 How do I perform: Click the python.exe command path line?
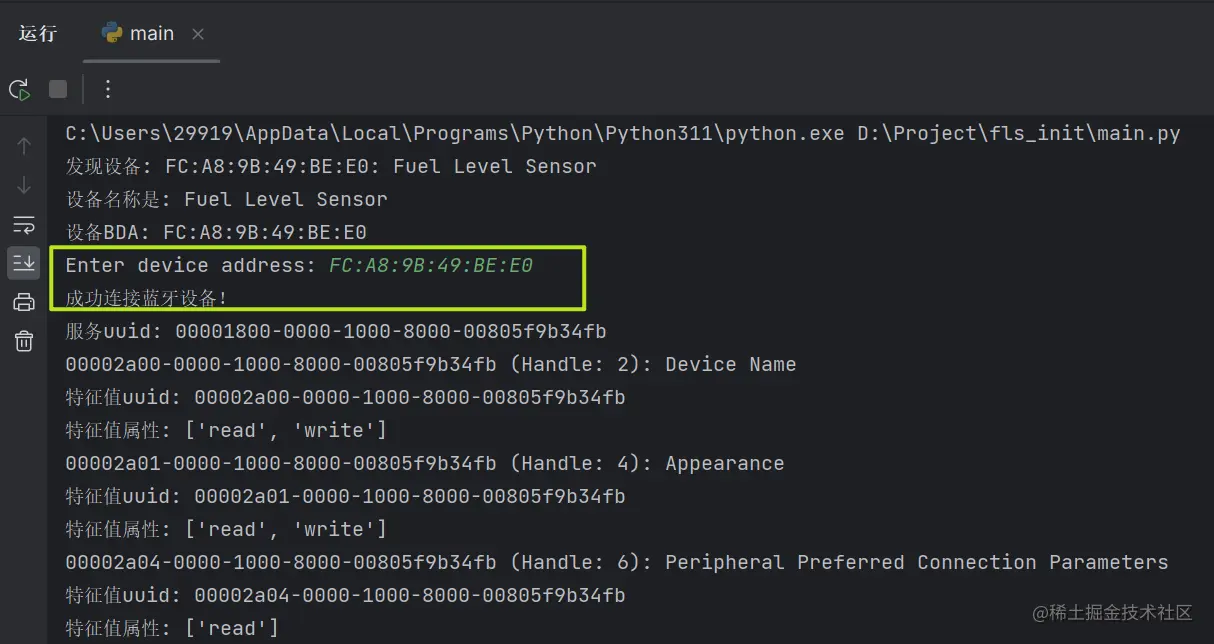tap(622, 133)
